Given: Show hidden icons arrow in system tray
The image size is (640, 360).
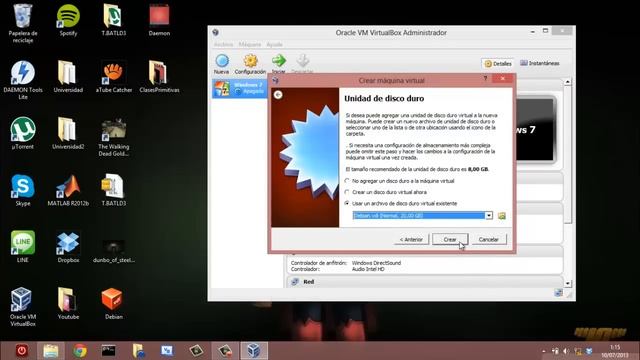Looking at the screenshot, I should tap(543, 351).
